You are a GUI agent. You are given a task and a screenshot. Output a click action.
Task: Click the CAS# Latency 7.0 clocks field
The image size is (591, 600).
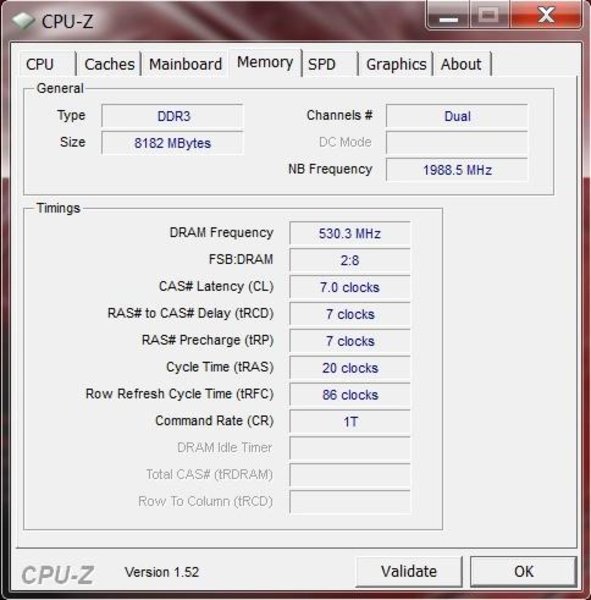[x=350, y=287]
